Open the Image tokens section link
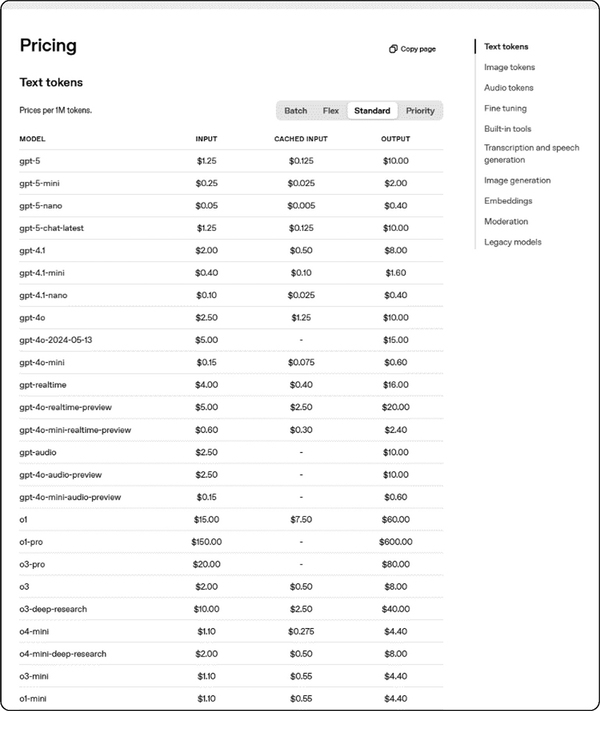Viewport: 600px width, 731px height. click(509, 67)
